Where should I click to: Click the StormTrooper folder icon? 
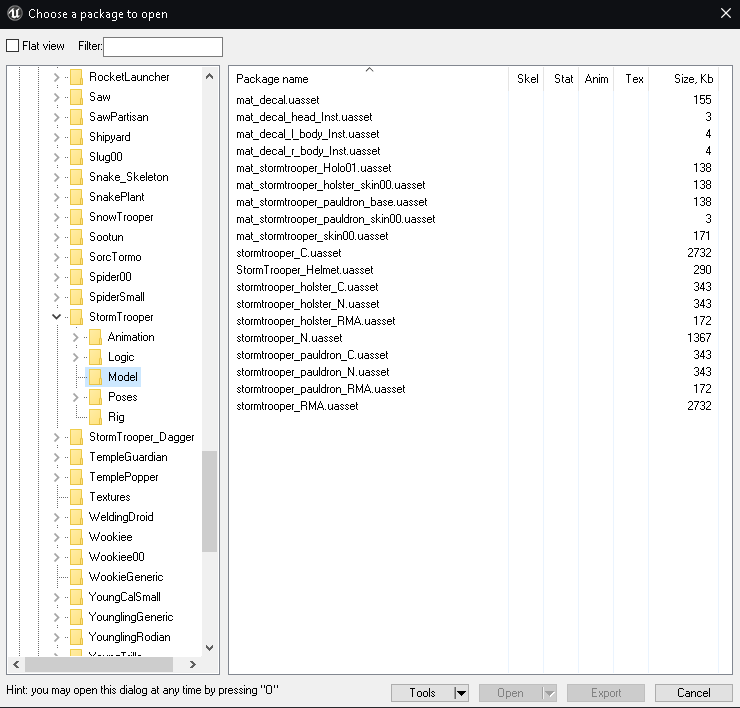click(x=76, y=317)
